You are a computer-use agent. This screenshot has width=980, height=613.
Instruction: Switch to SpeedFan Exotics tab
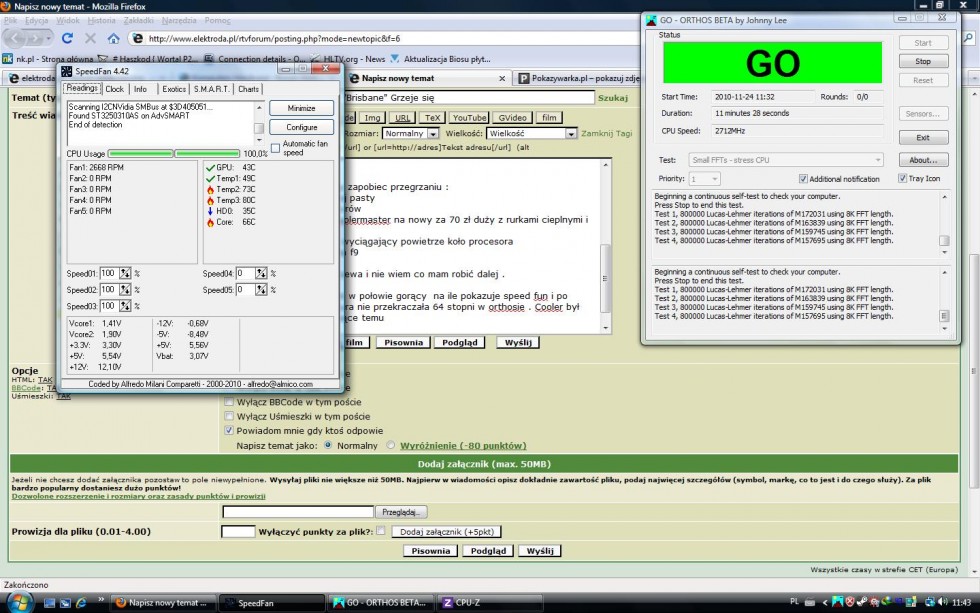[x=174, y=89]
